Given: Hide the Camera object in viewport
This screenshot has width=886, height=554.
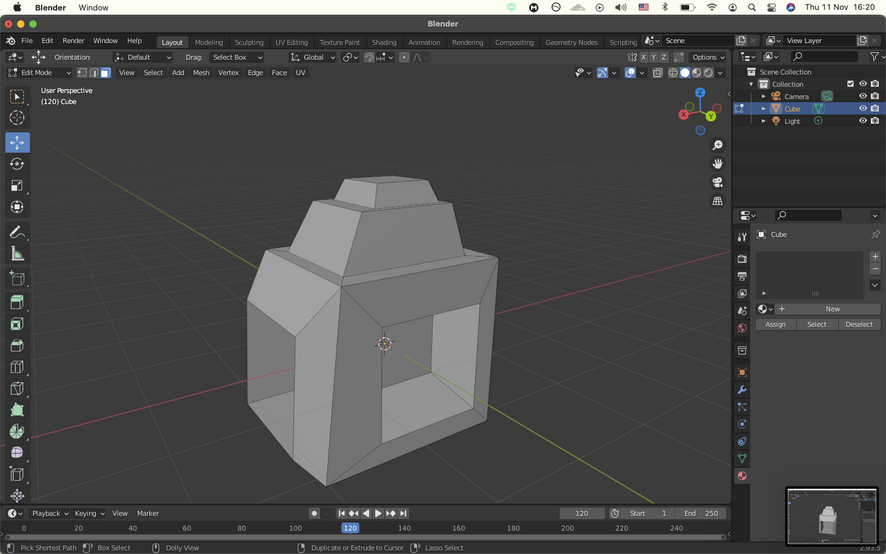Looking at the screenshot, I should pos(863,96).
